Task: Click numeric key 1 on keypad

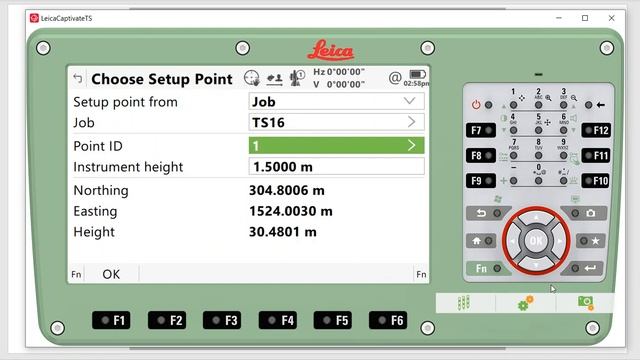Action: pyautogui.click(x=513, y=105)
